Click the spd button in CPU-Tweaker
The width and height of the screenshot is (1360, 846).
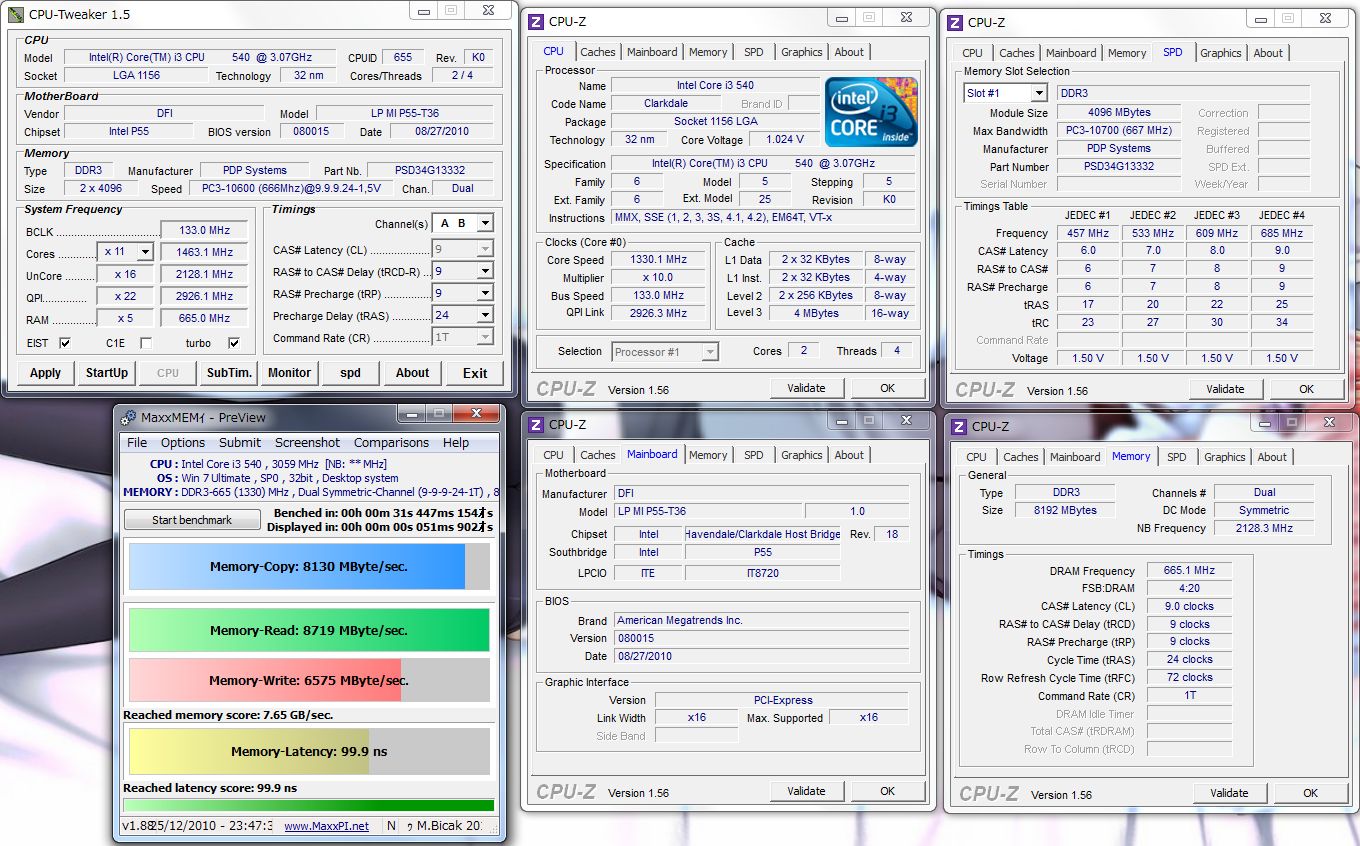pos(350,373)
